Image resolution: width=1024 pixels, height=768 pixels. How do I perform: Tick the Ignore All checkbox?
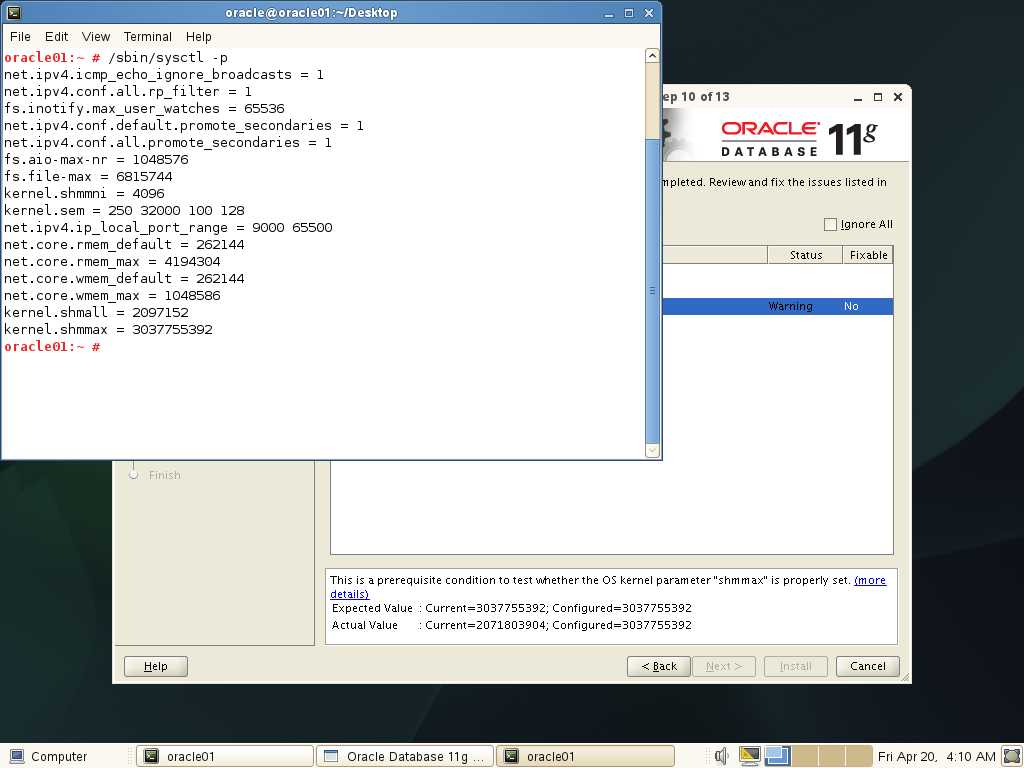[x=830, y=225]
